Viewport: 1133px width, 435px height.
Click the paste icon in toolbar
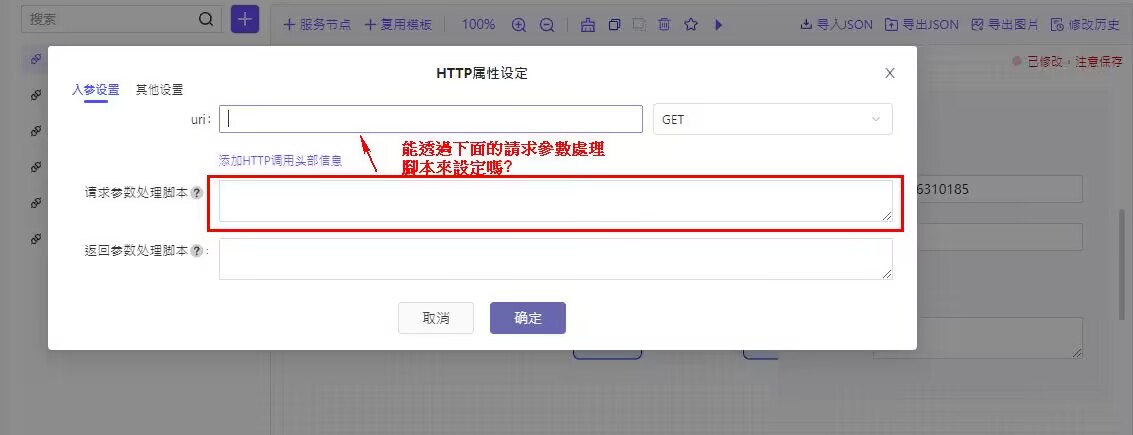point(639,25)
